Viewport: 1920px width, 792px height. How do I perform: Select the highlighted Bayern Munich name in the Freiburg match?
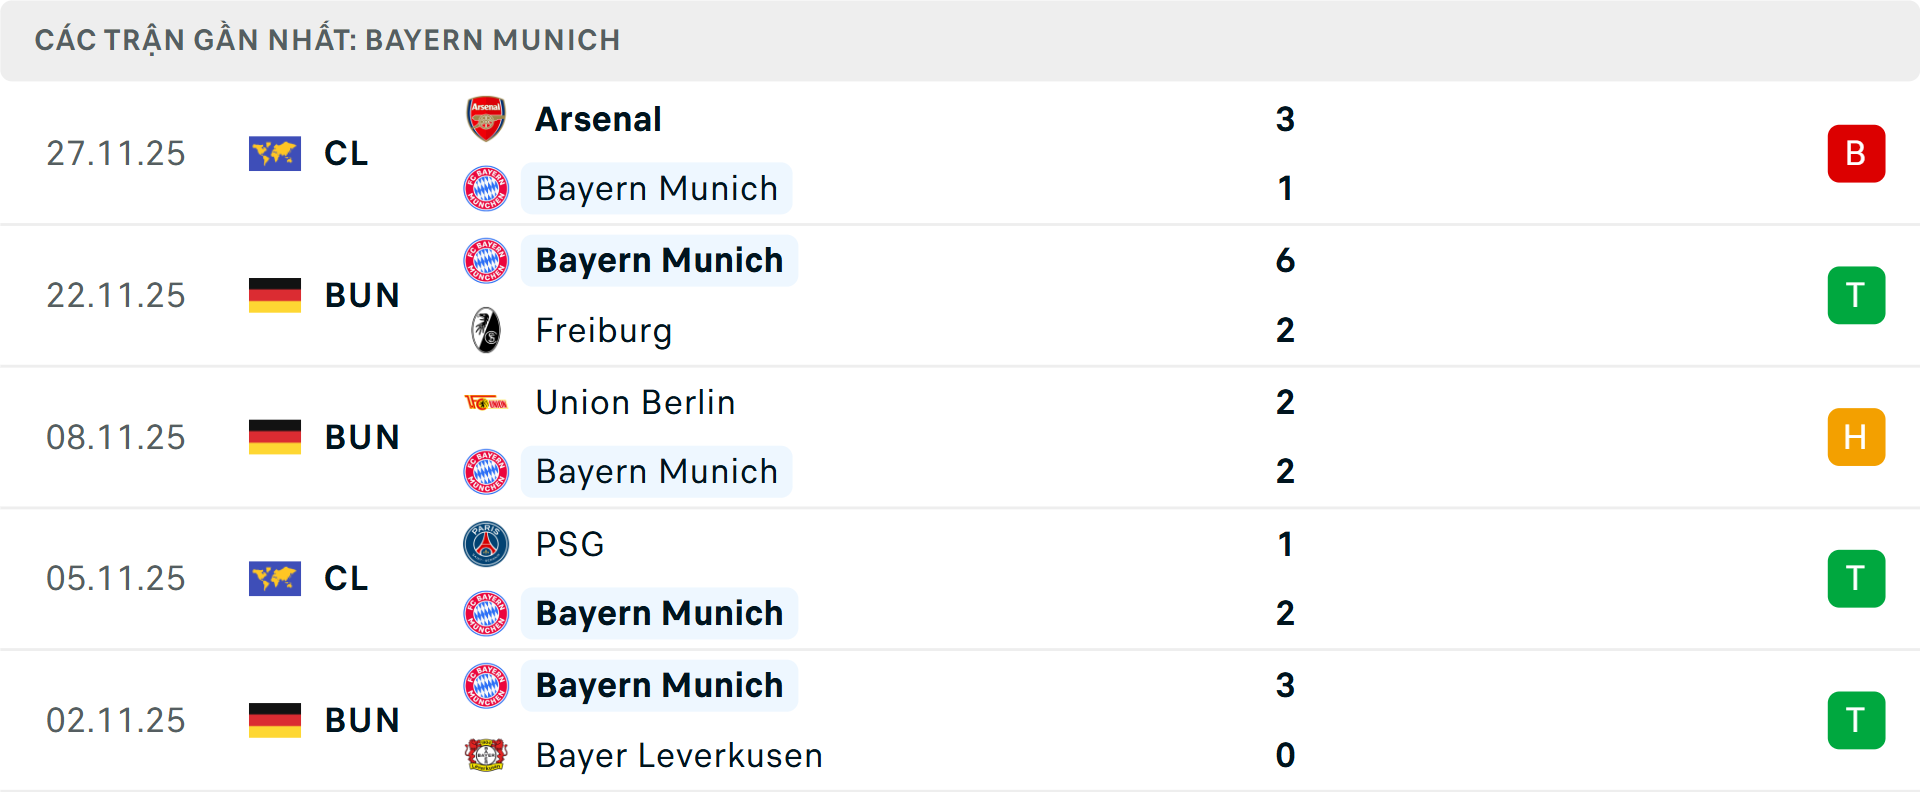pyautogui.click(x=659, y=260)
